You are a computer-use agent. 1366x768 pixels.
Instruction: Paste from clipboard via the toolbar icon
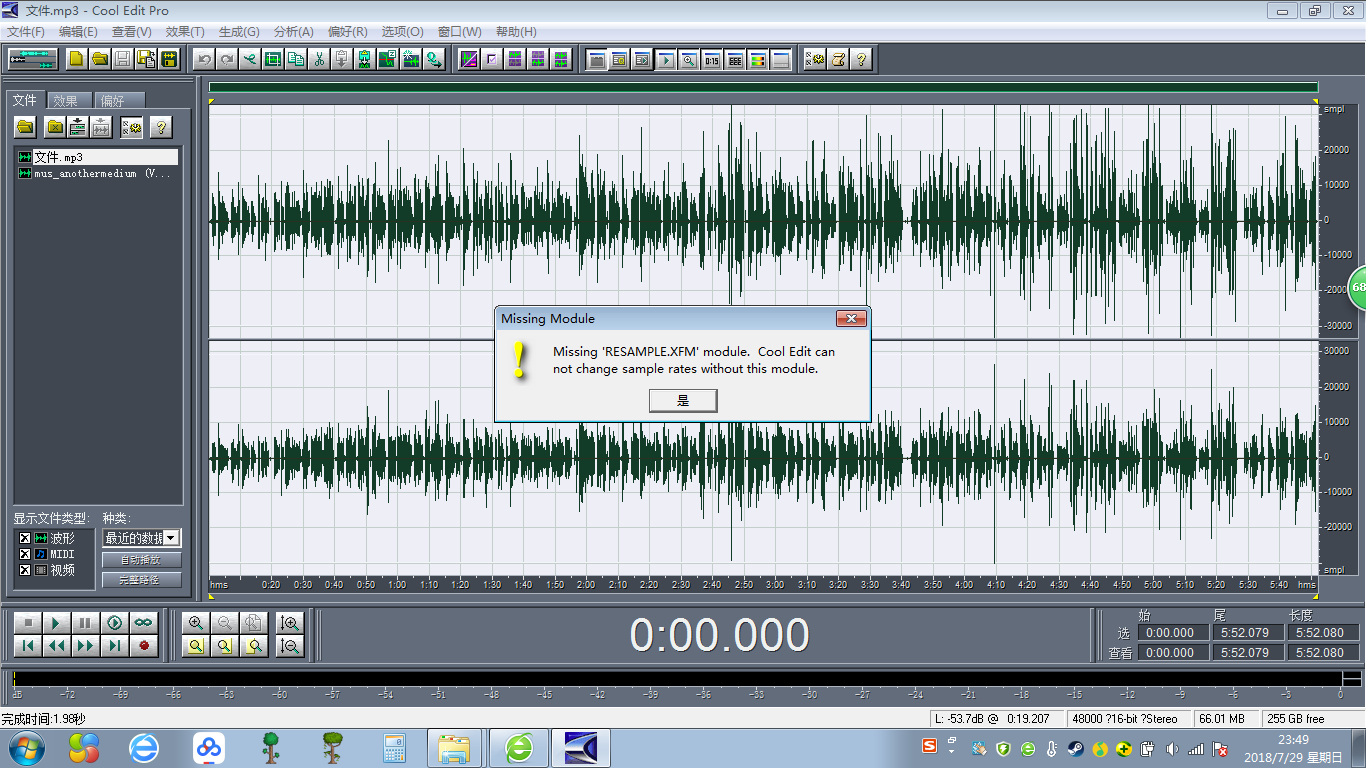coord(342,59)
